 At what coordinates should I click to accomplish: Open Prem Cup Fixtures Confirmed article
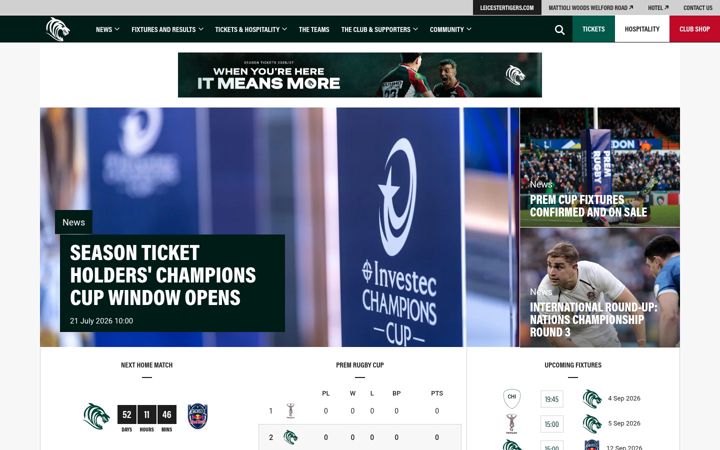(588, 206)
